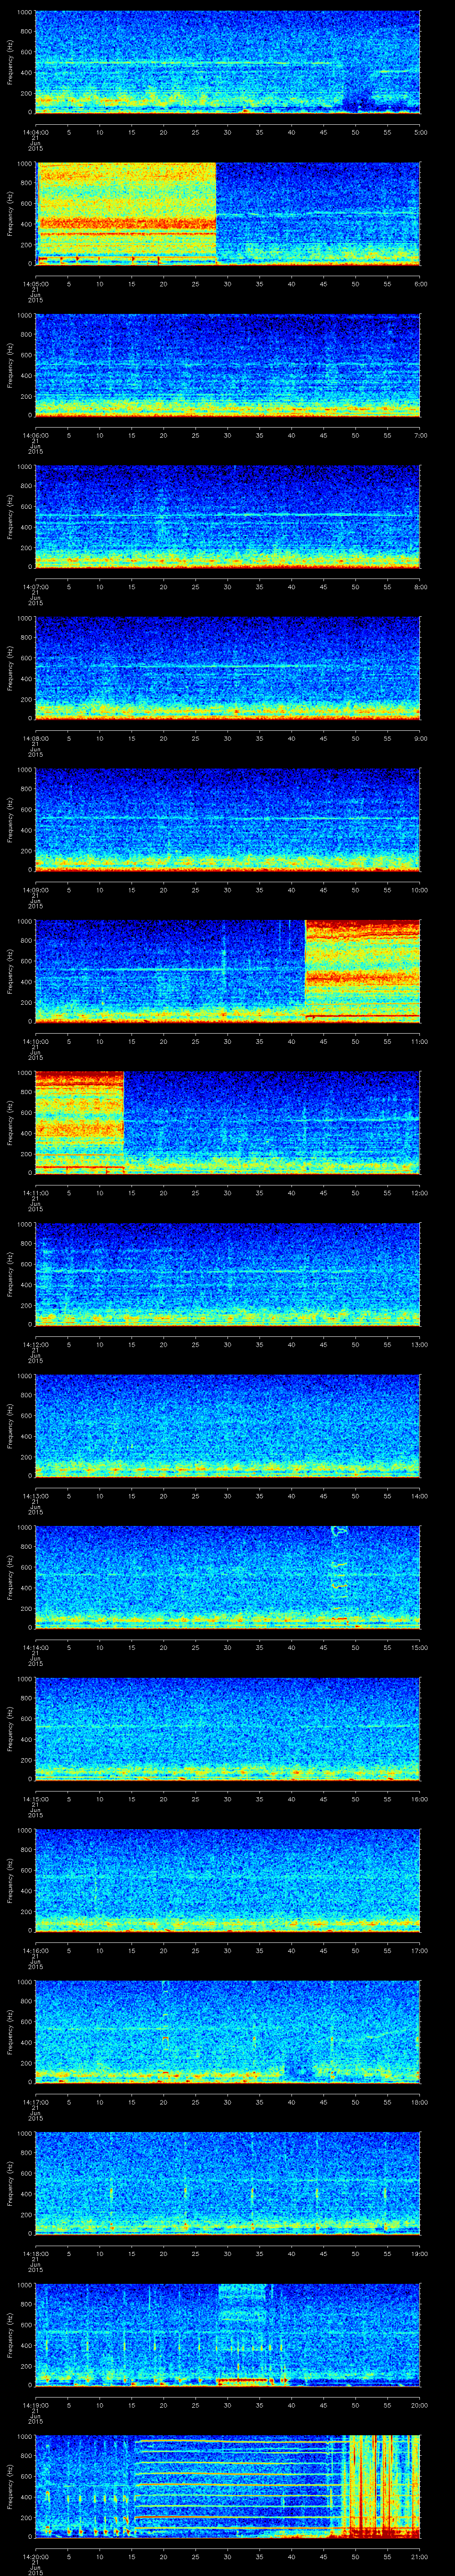Click the spectrogram panel starting at 14:13:00

pyautogui.click(x=227, y=1425)
